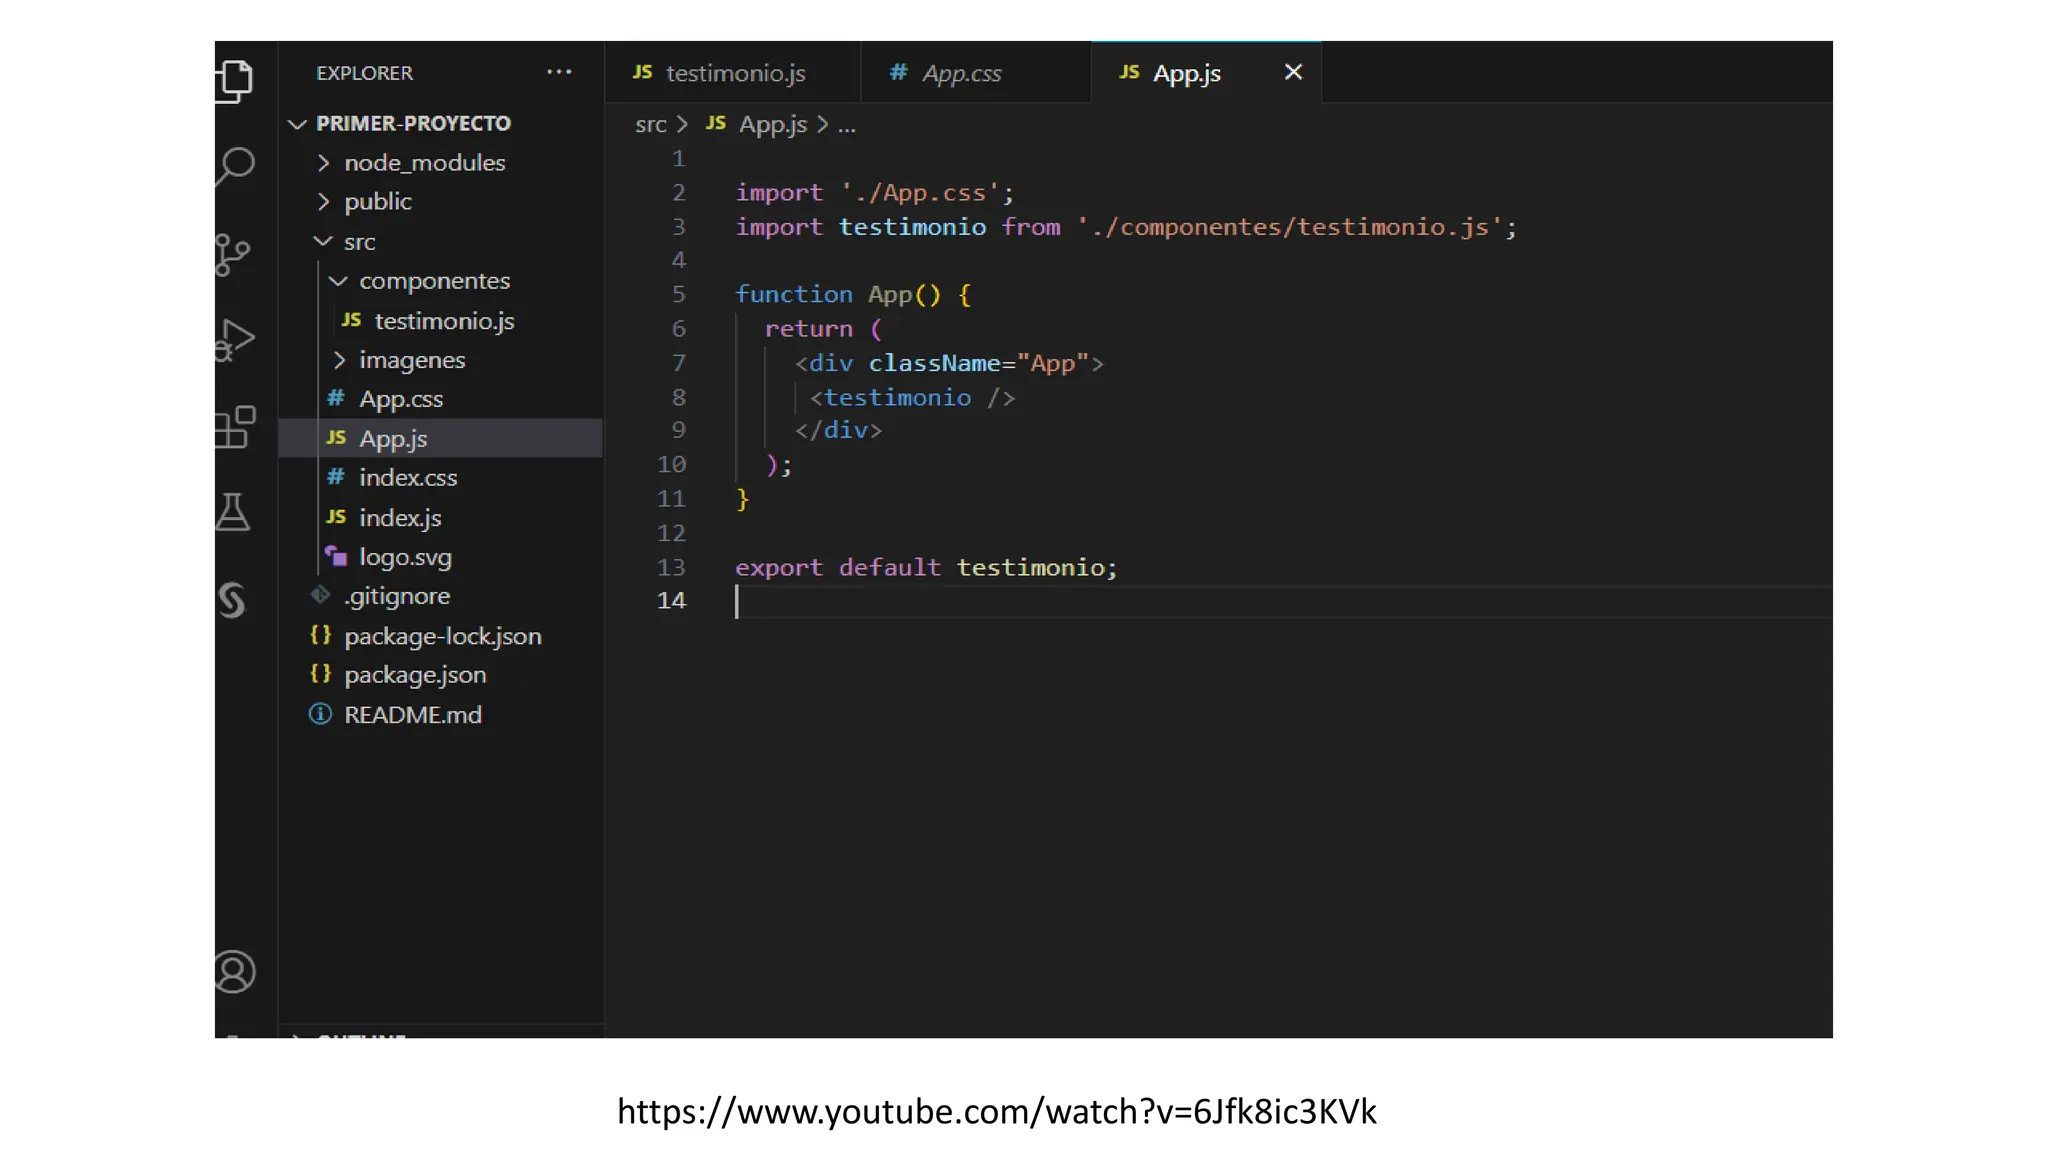Open Explorer more actions ellipsis
The height and width of the screenshot is (1152, 2048).
point(559,72)
